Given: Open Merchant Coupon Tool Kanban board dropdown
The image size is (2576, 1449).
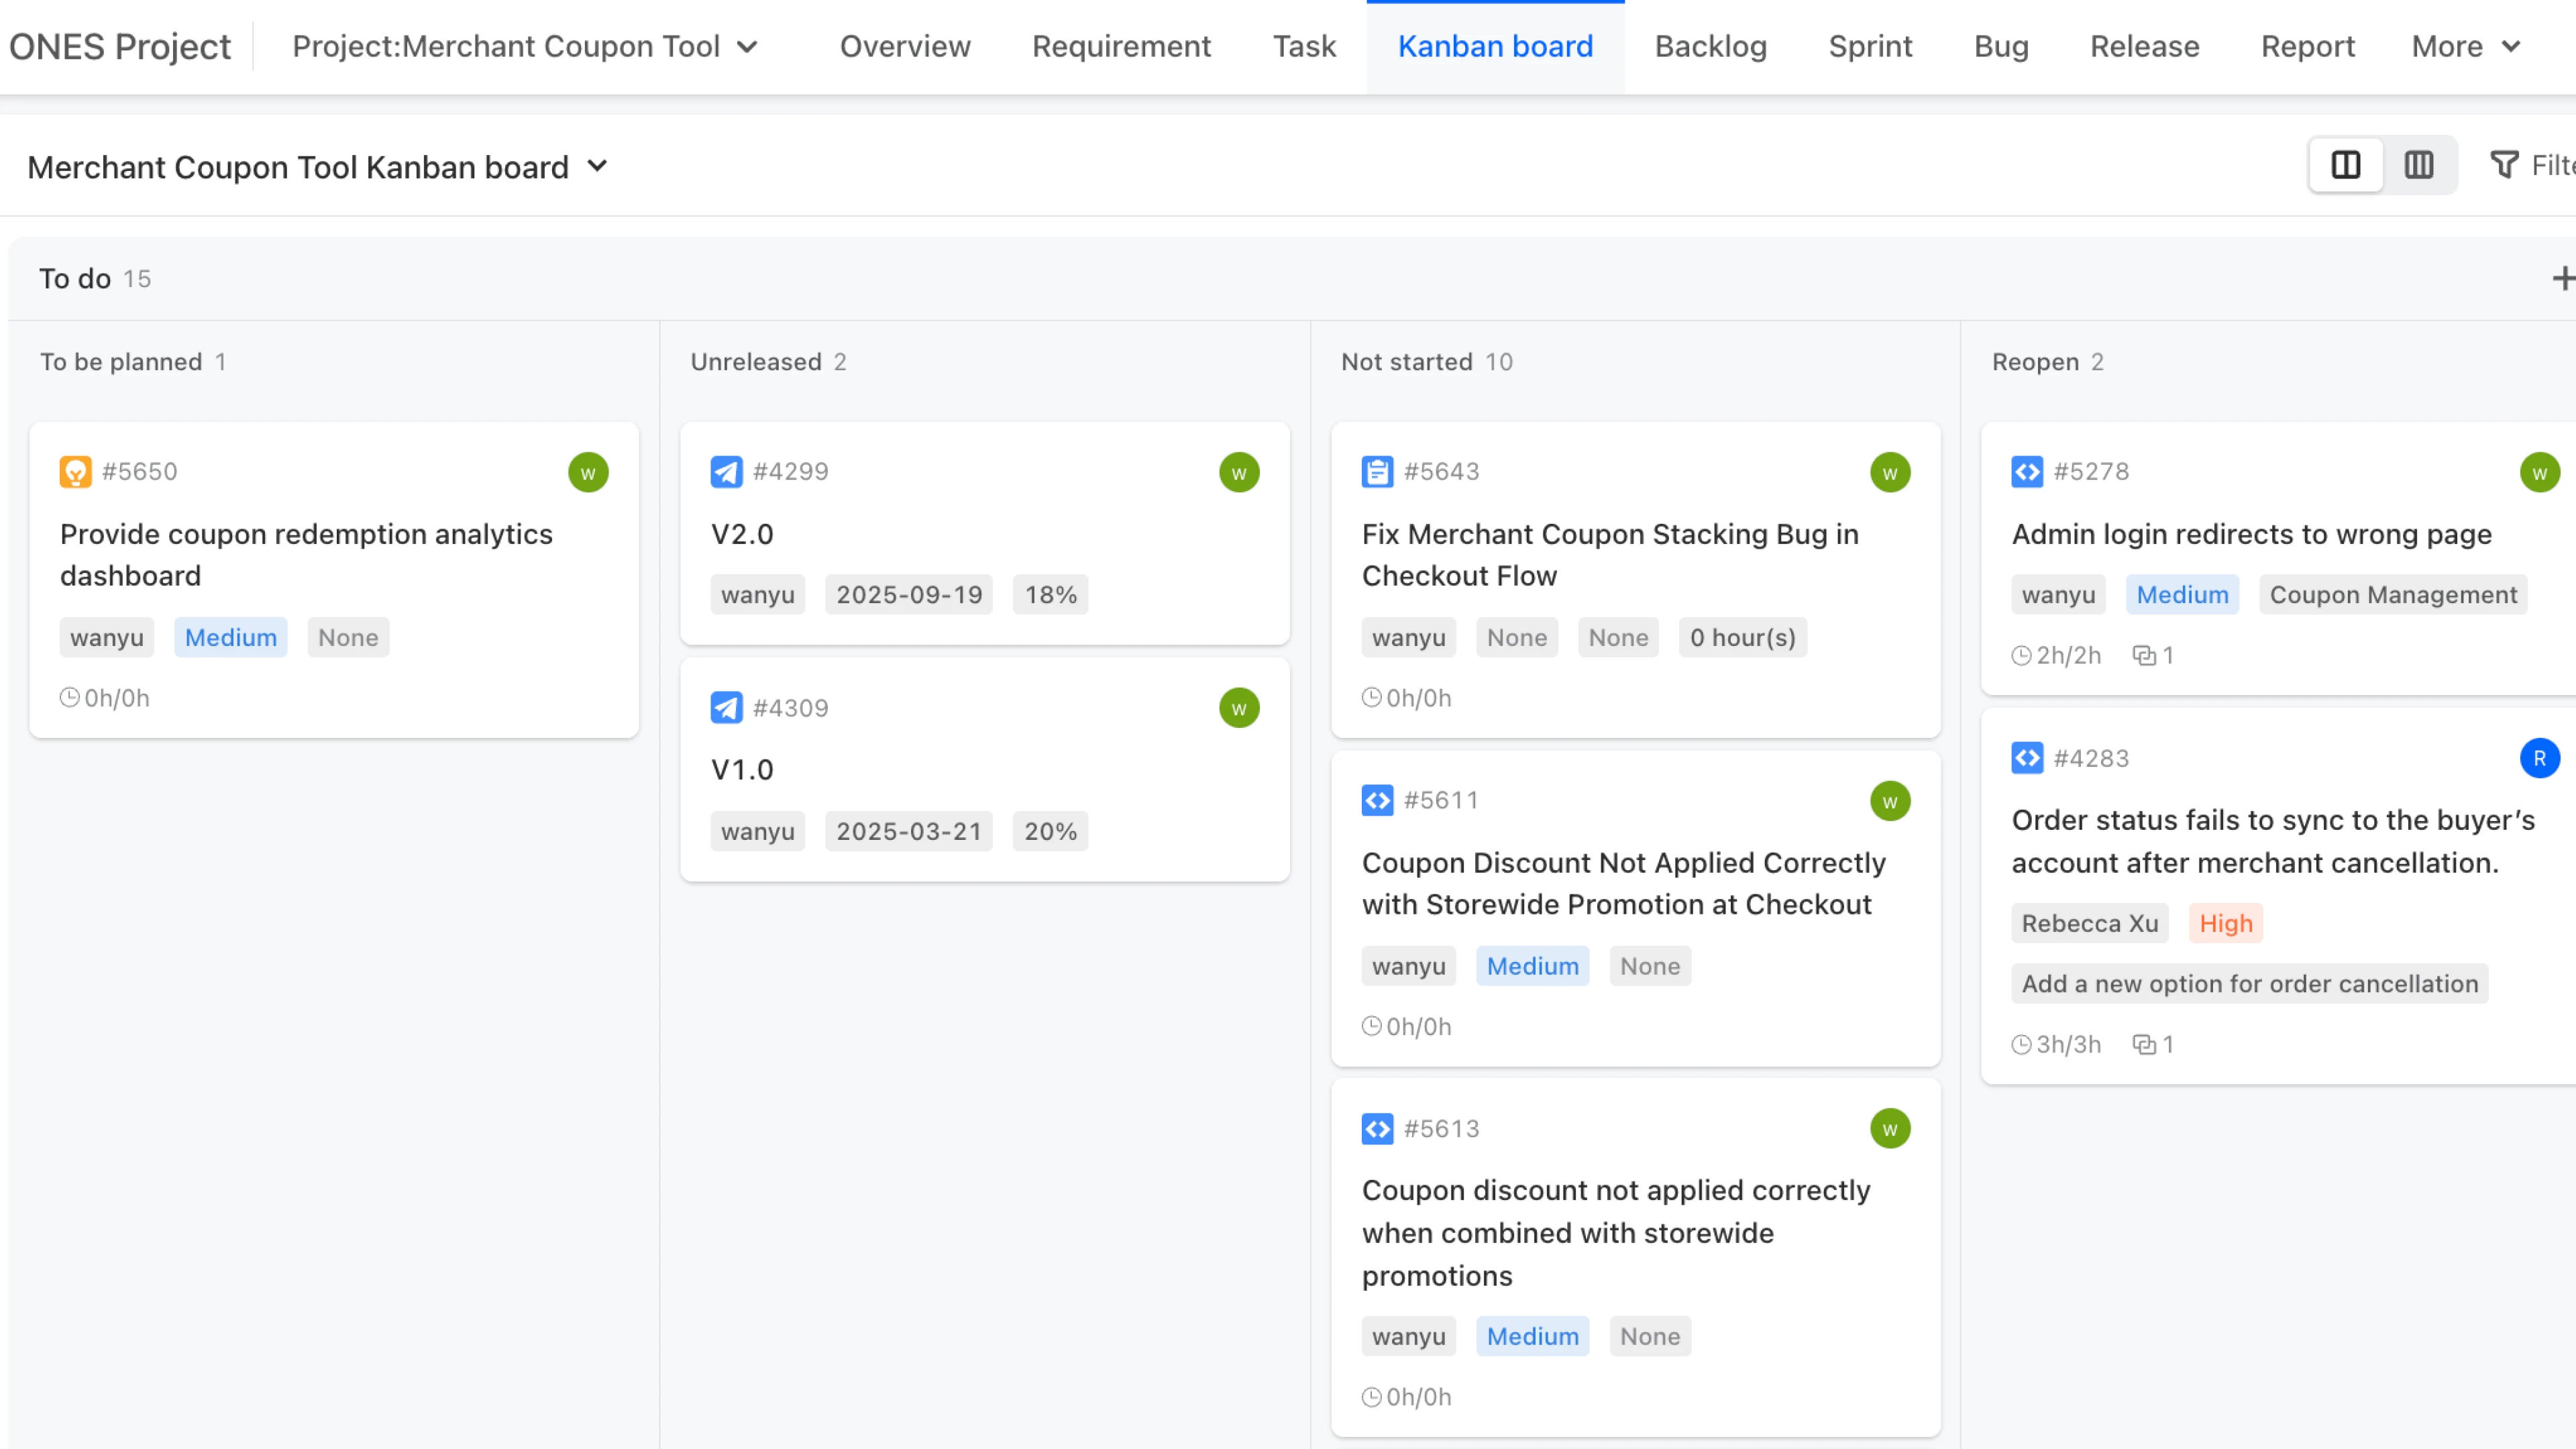Looking at the screenshot, I should pyautogui.click(x=317, y=166).
